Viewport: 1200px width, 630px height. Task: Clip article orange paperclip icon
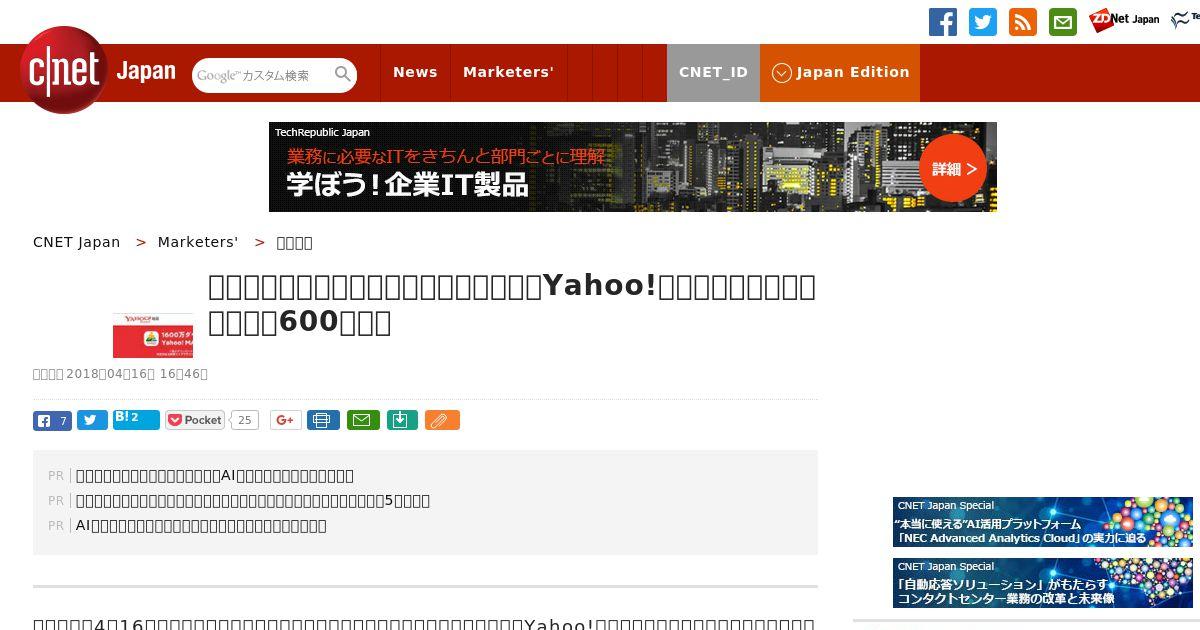click(442, 420)
